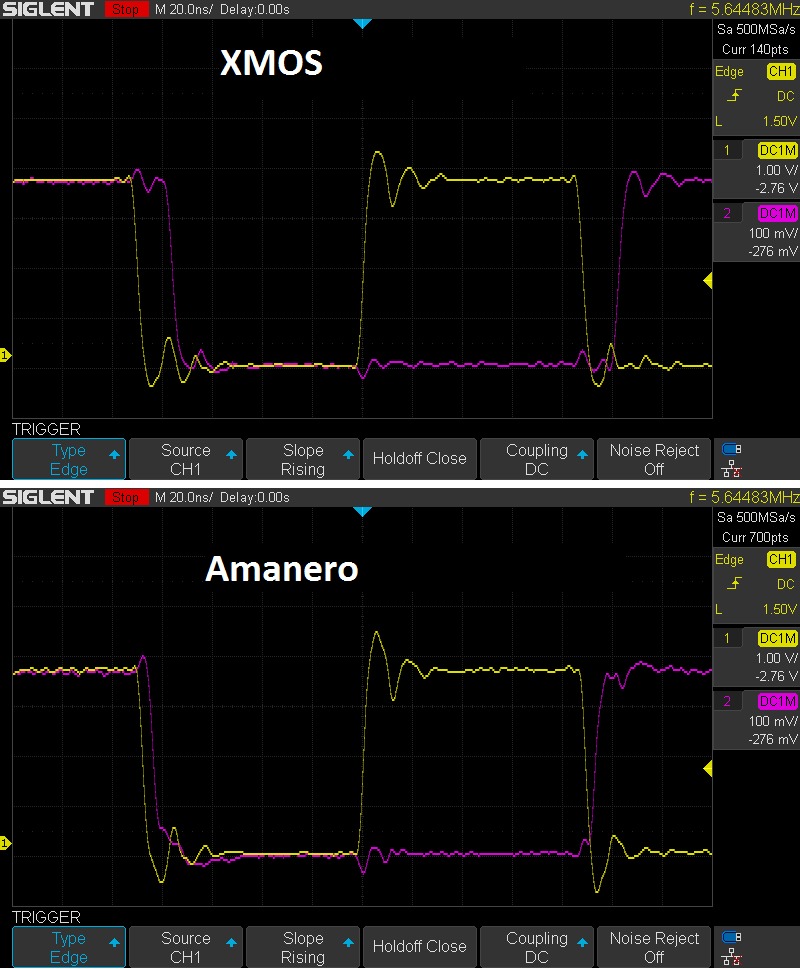Click the Sa 500MSa/s readout in the Amanero capture
The width and height of the screenshot is (800, 969).
click(756, 517)
